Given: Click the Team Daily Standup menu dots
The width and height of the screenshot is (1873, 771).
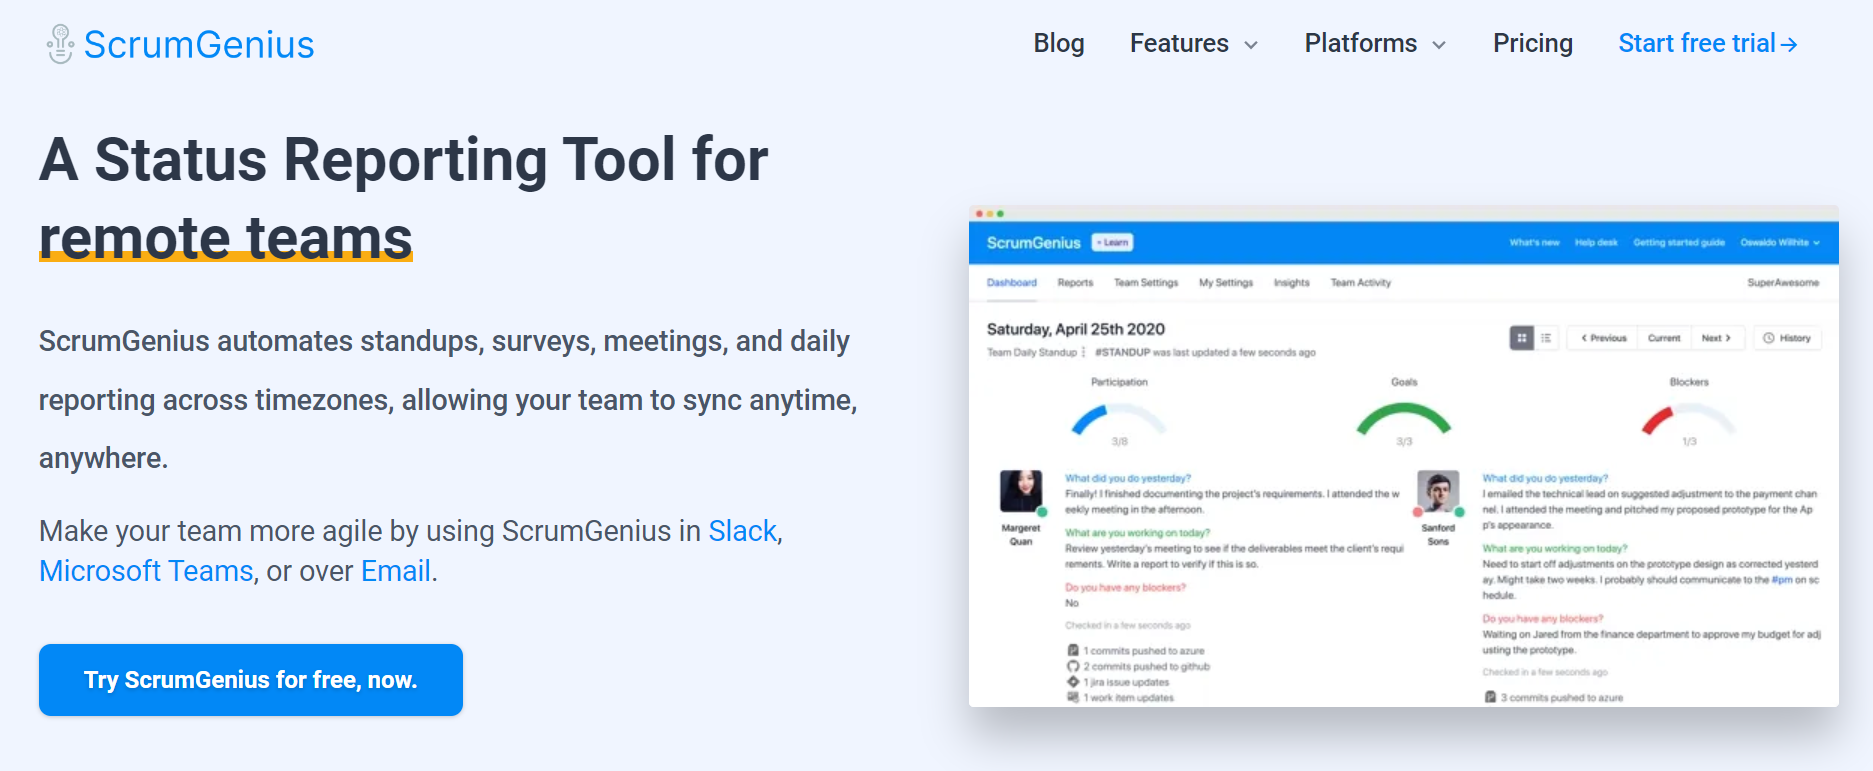Looking at the screenshot, I should [x=1084, y=352].
